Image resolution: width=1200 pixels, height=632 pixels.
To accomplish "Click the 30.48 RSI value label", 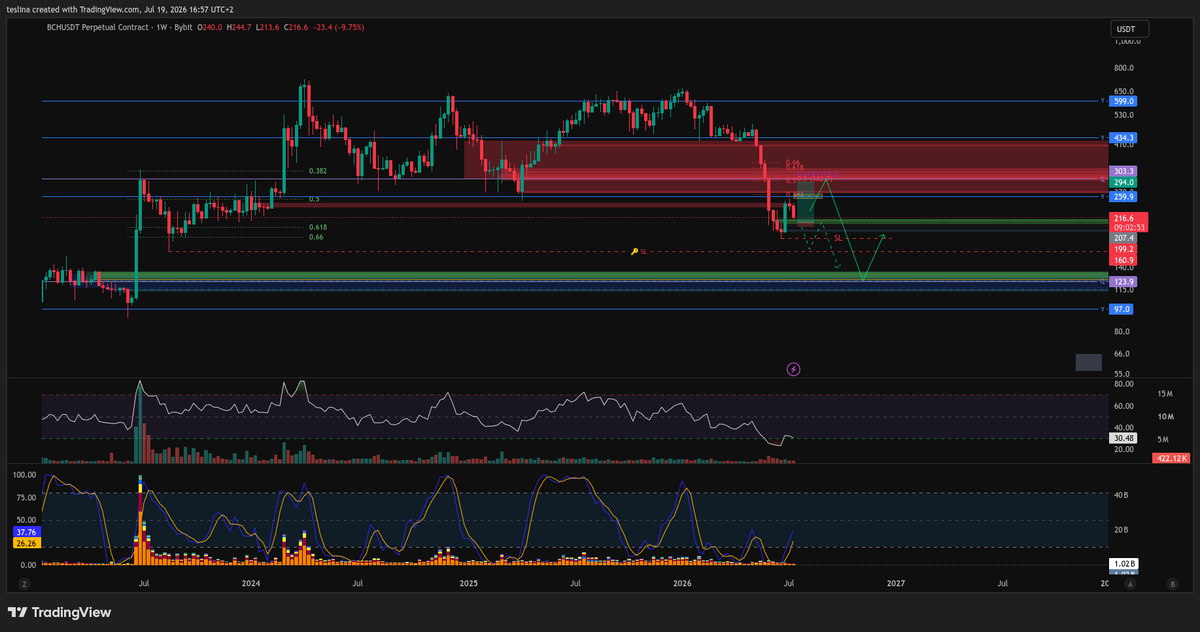I will tap(1124, 437).
